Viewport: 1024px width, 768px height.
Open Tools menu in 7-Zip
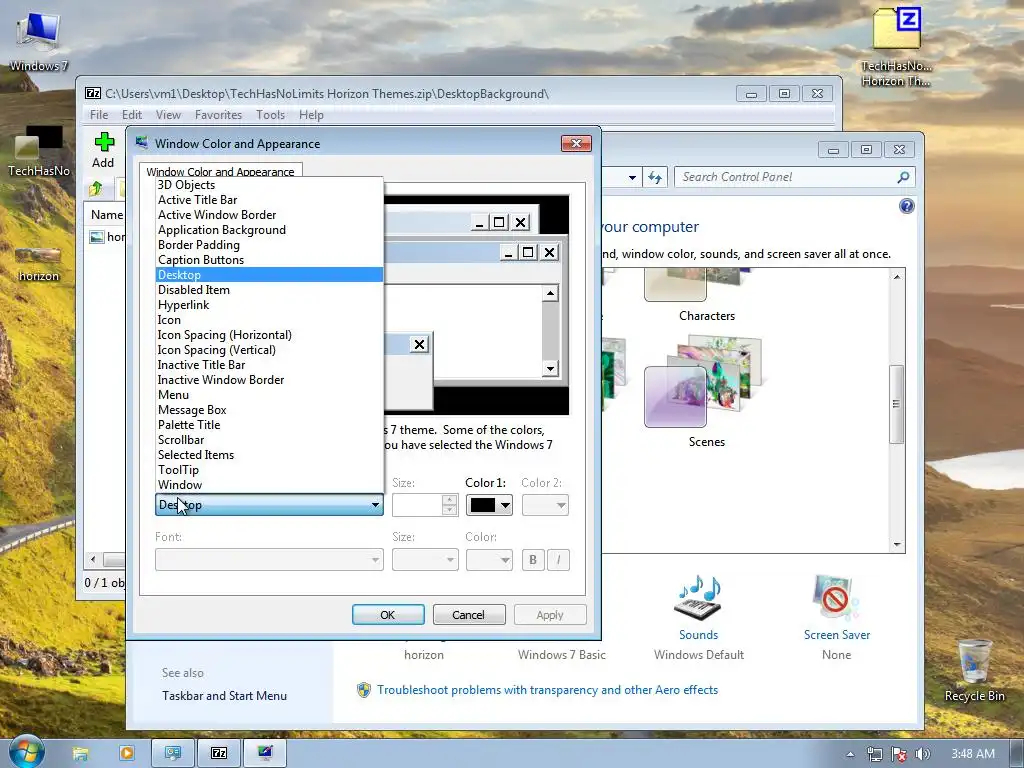click(x=270, y=115)
